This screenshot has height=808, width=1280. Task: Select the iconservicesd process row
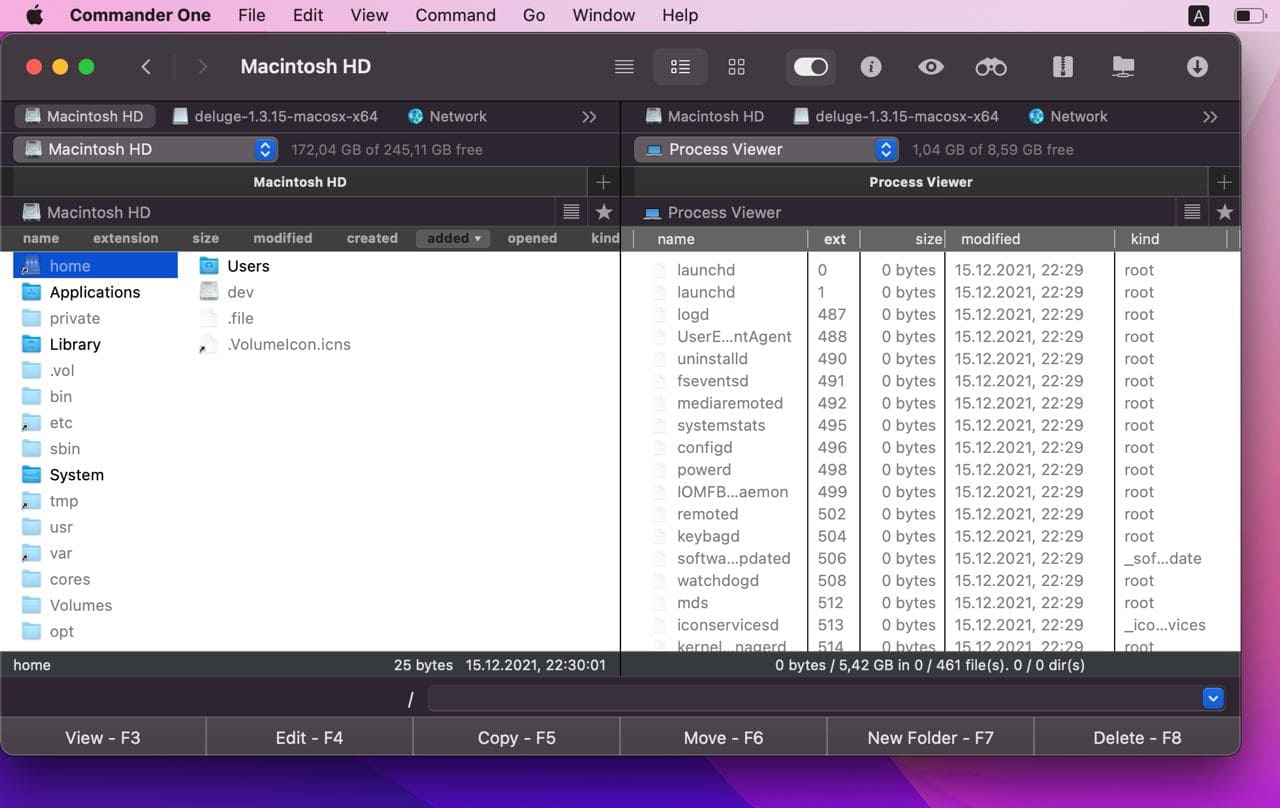[x=930, y=625]
